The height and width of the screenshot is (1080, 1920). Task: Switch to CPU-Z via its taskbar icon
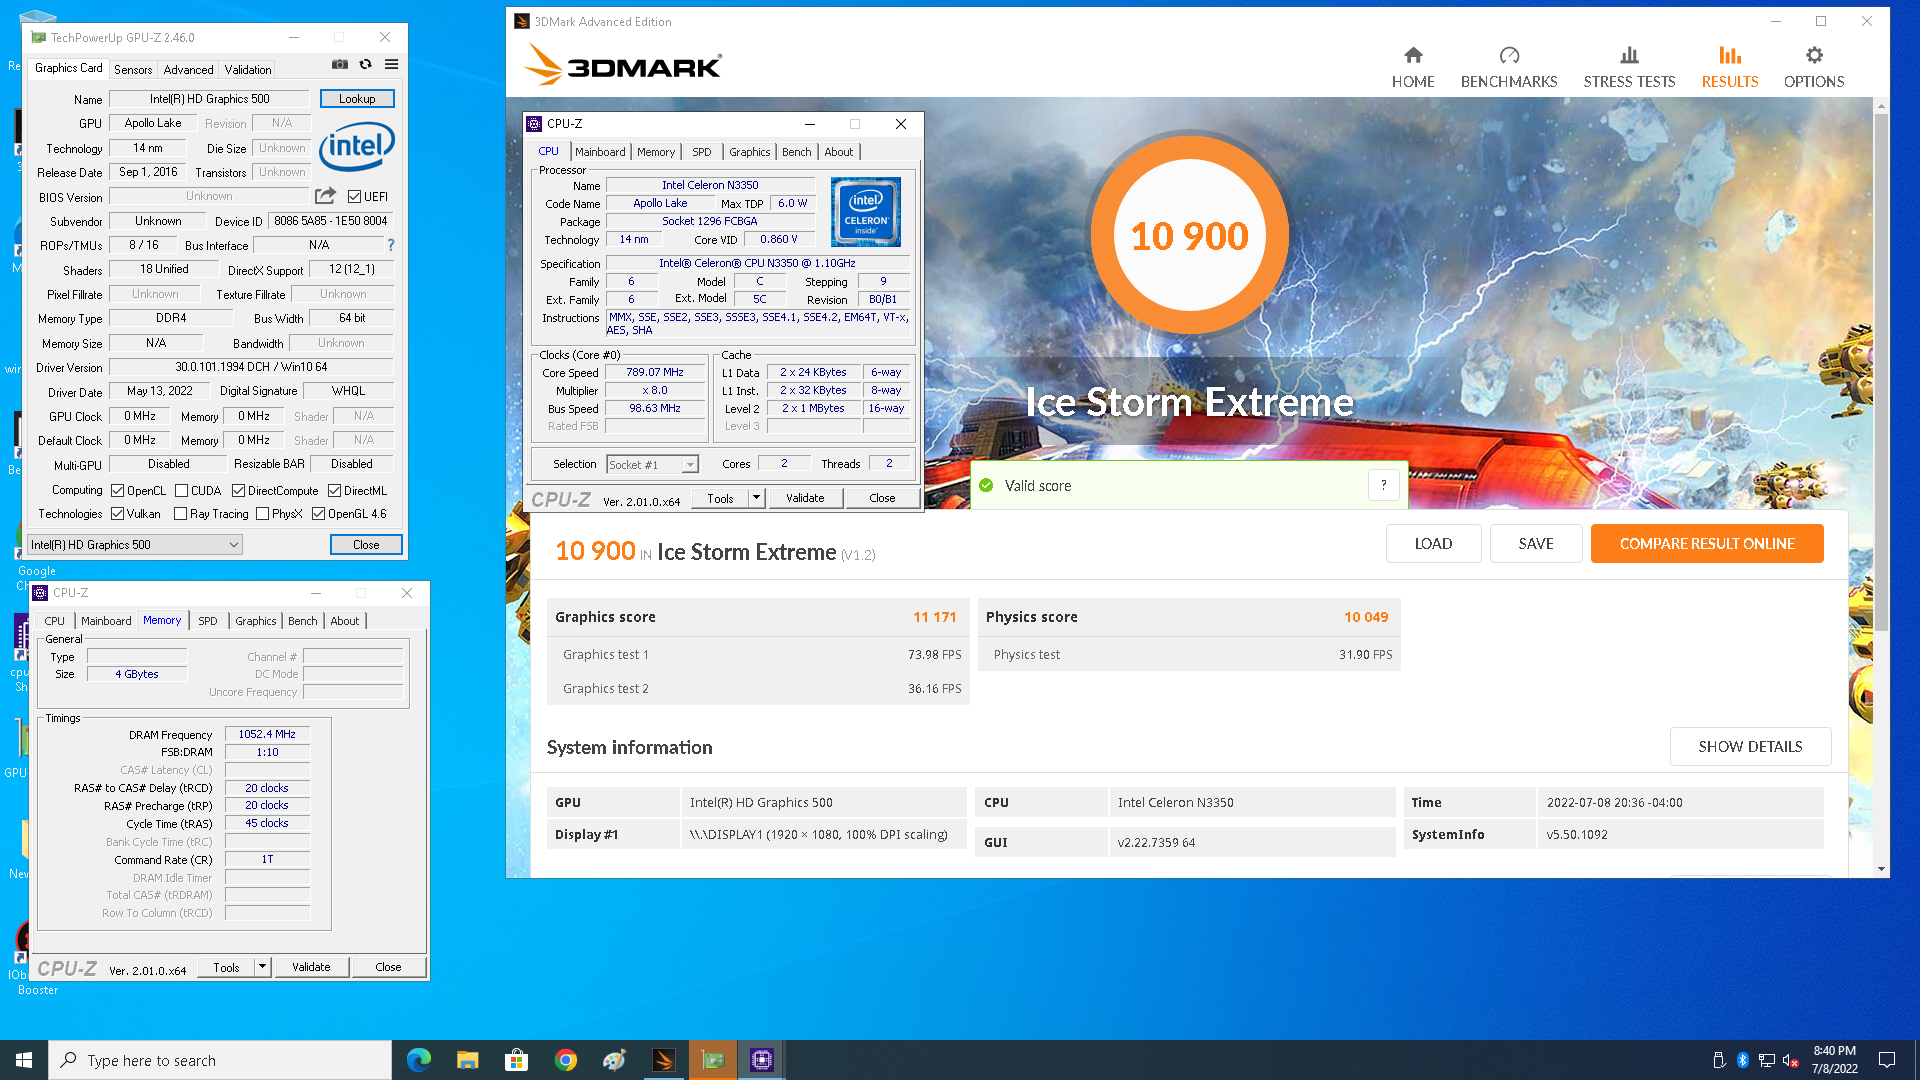click(x=761, y=1060)
